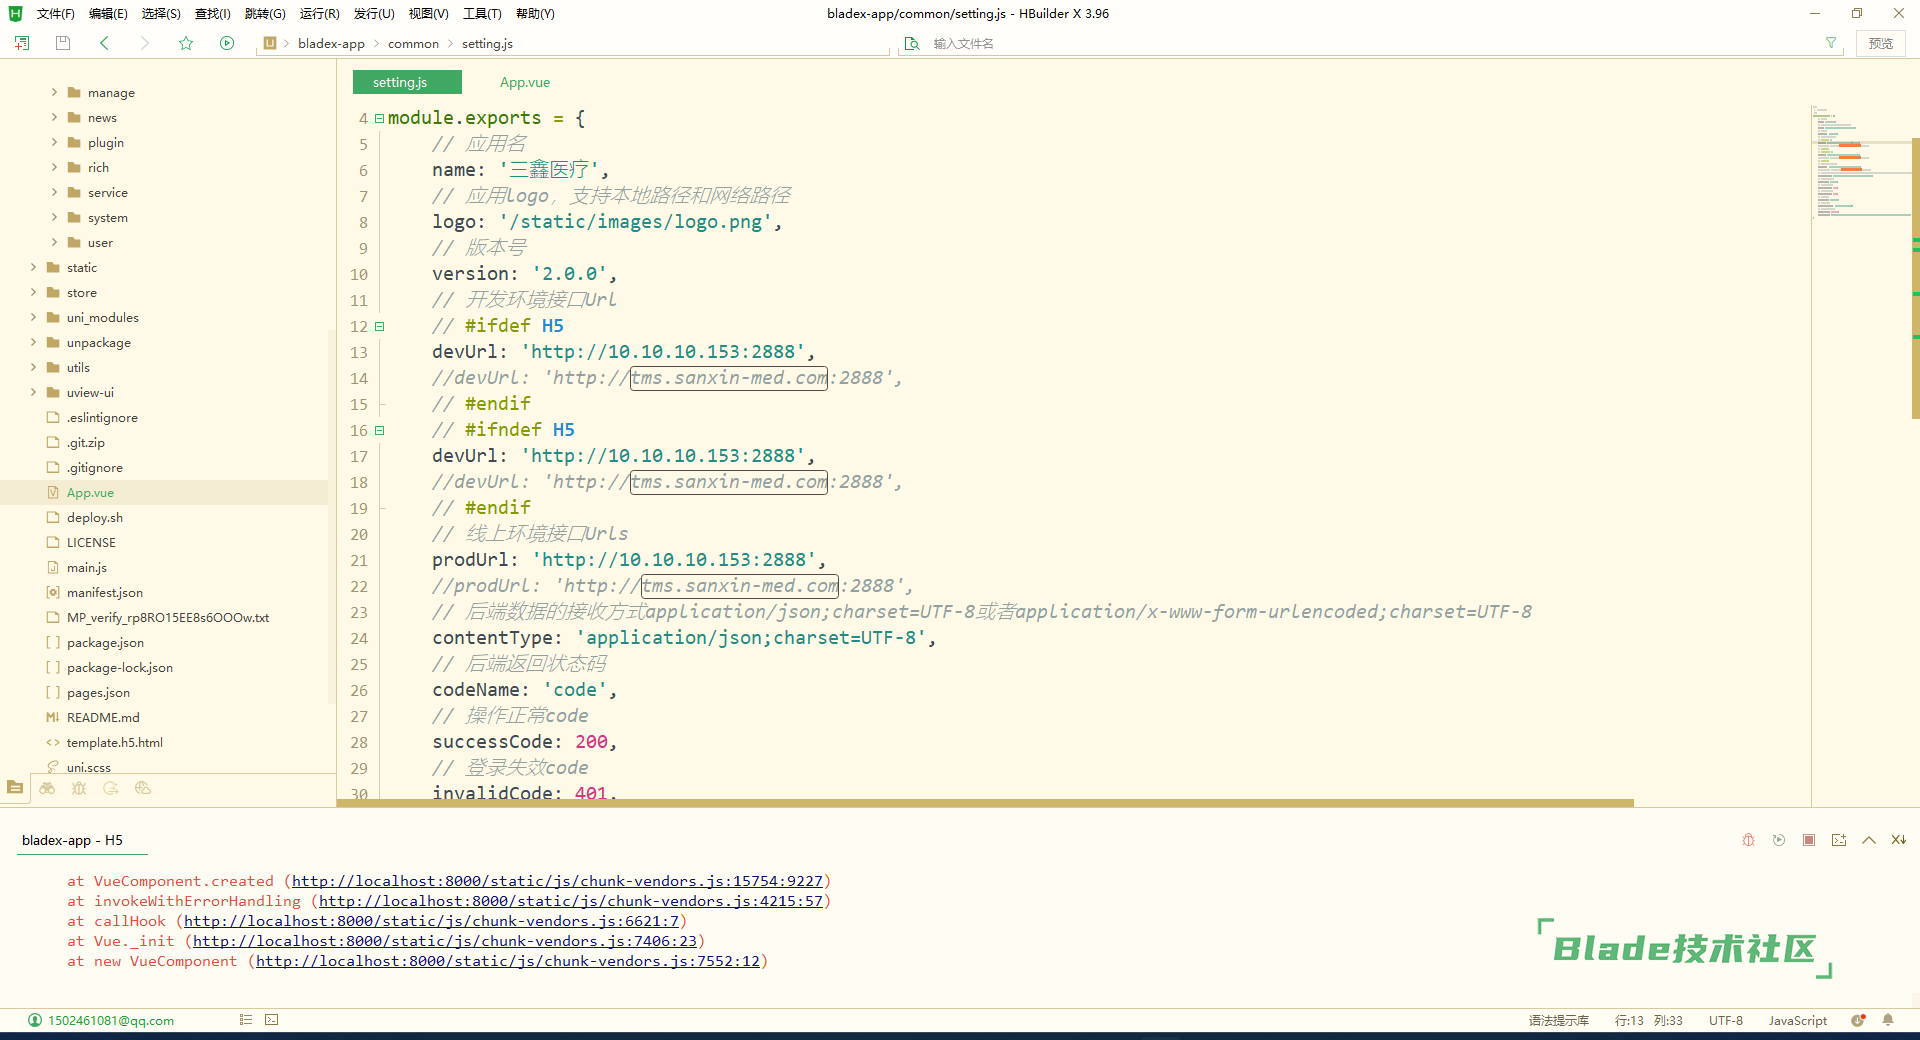The height and width of the screenshot is (1040, 1920).
Task: Click the notification bell icon
Action: click(1888, 1020)
